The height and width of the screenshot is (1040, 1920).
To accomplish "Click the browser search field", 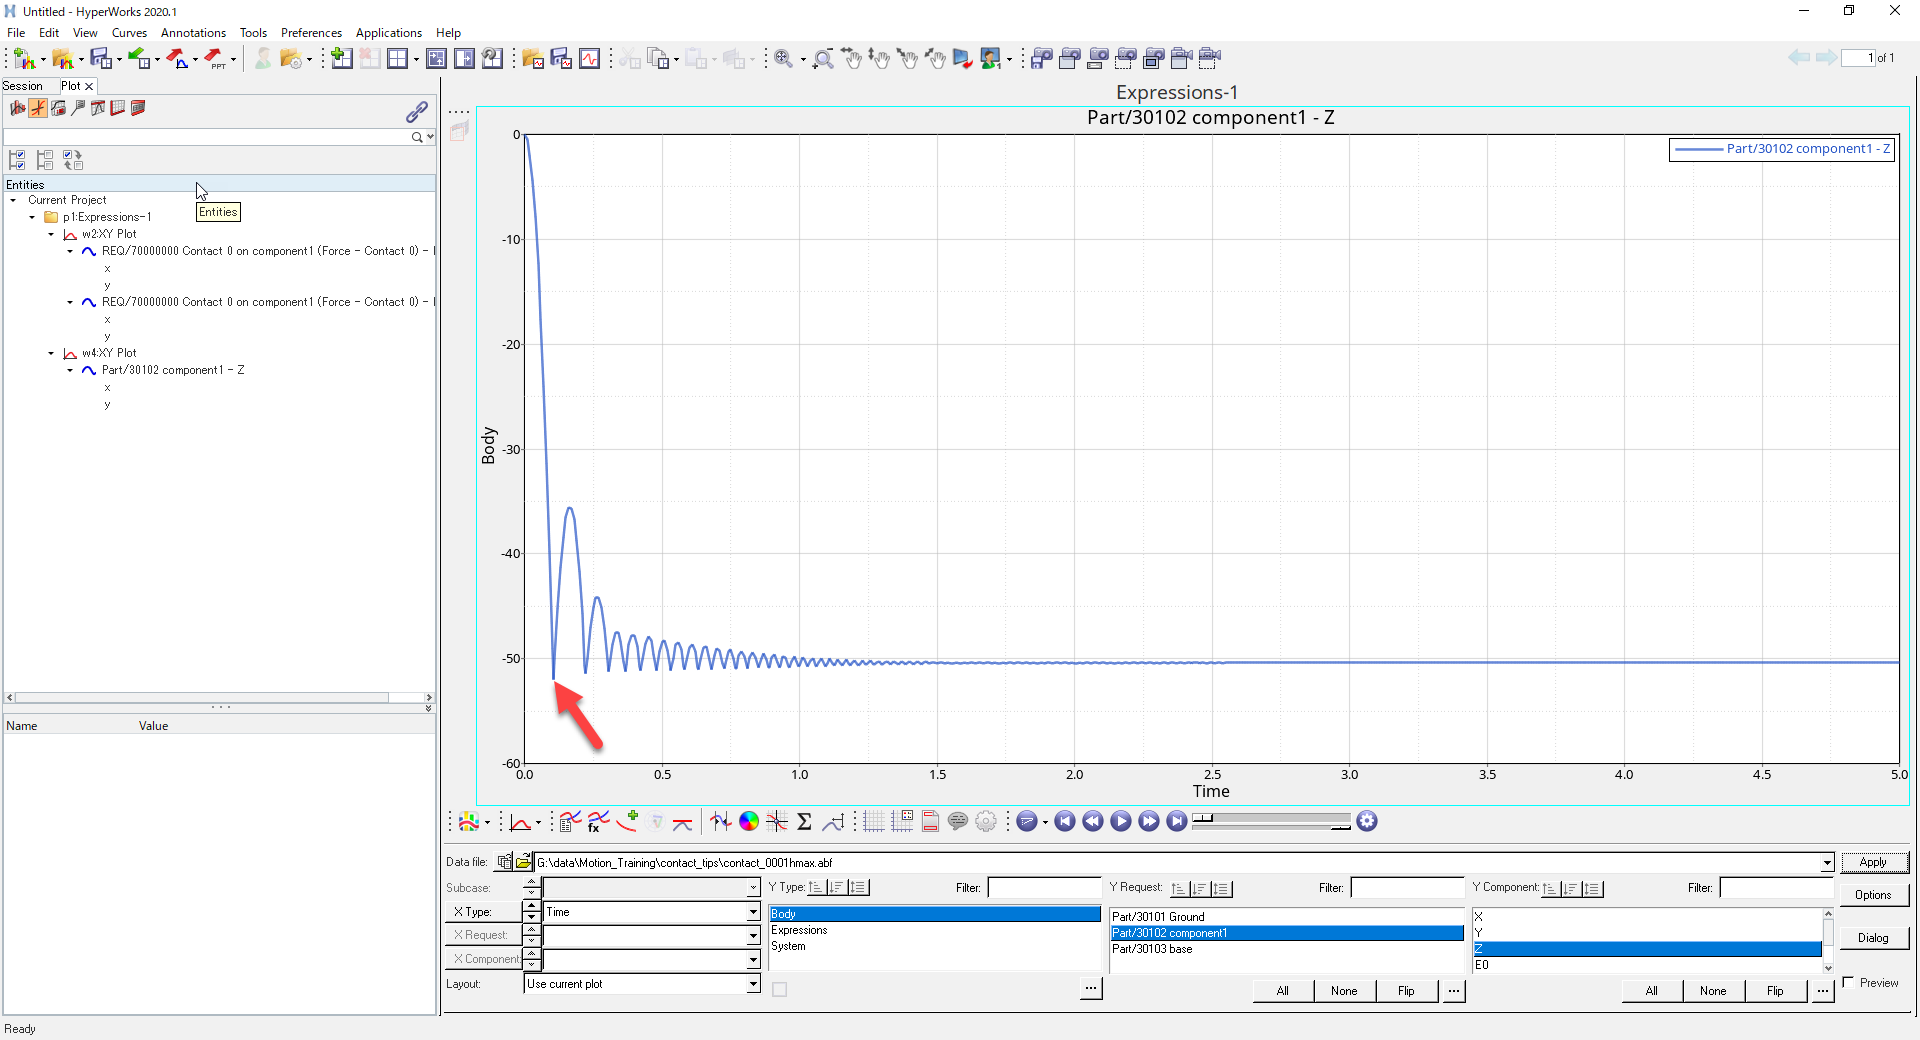I will point(208,137).
